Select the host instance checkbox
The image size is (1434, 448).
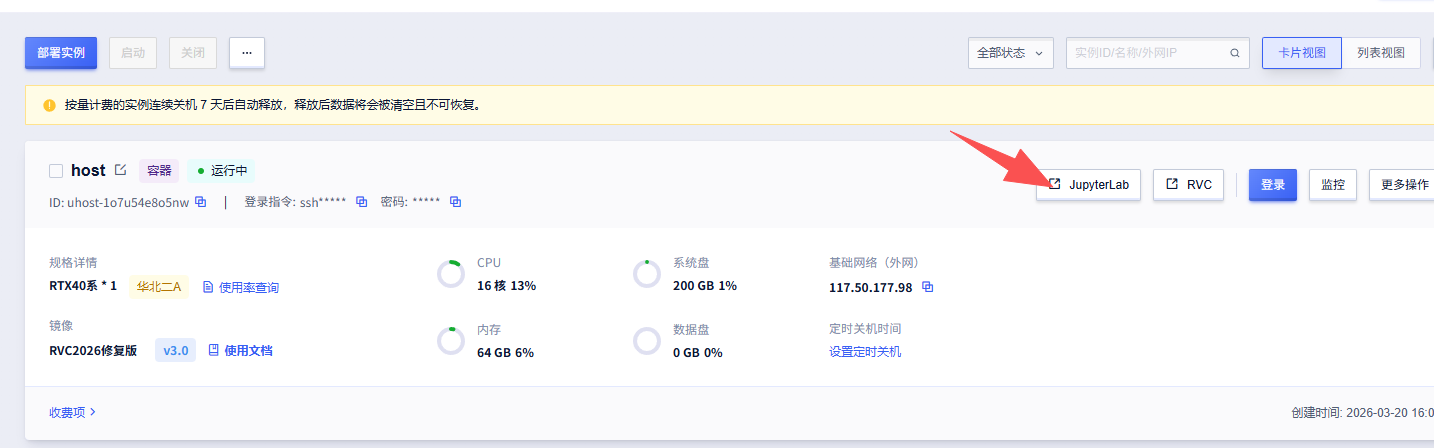click(56, 171)
